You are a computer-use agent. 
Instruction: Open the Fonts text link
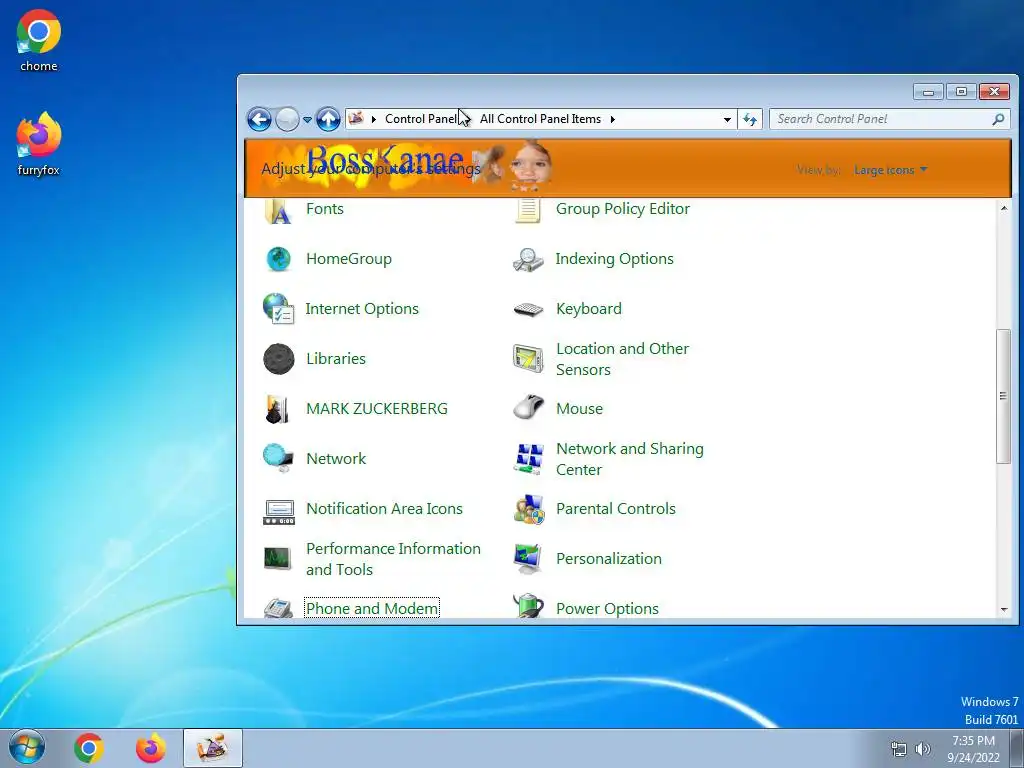(325, 209)
